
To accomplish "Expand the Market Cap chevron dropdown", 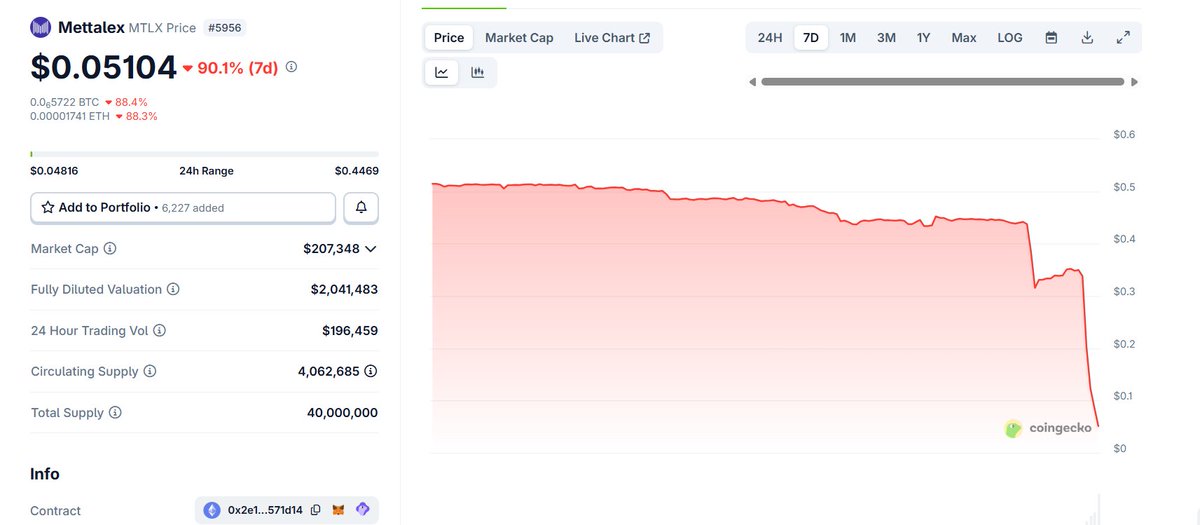I will pos(371,248).
